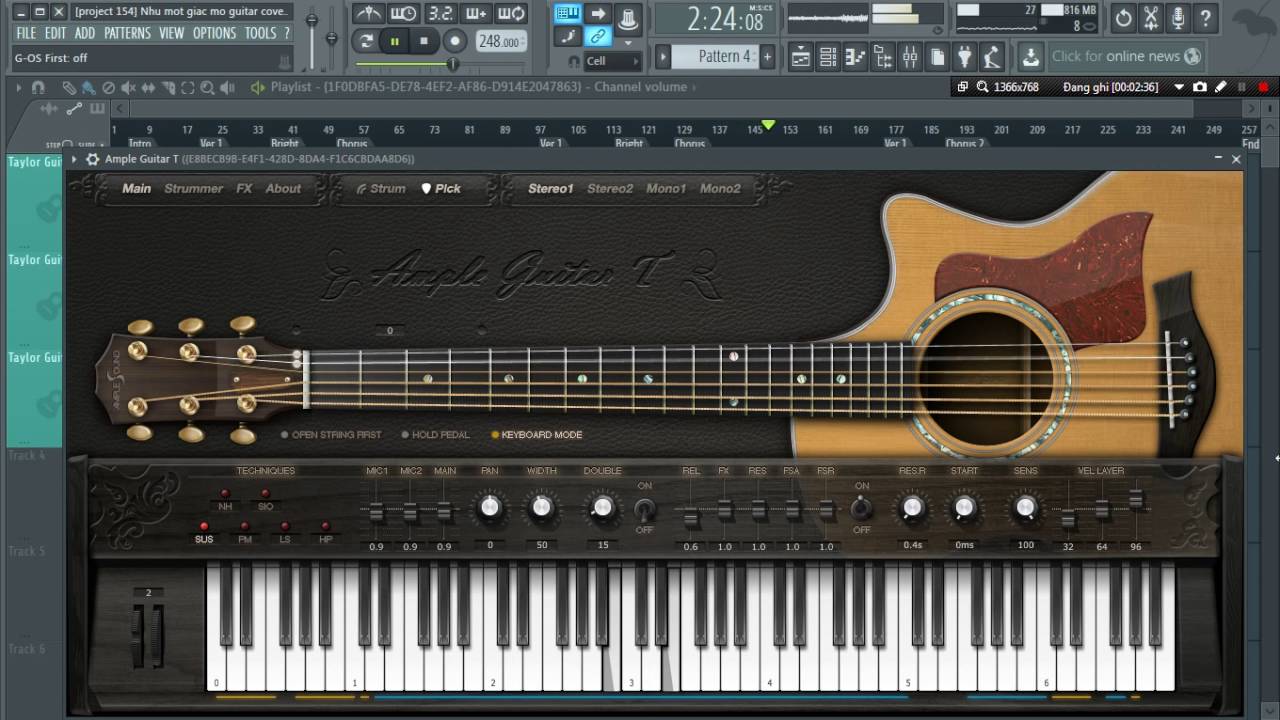This screenshot has height=720, width=1280.
Task: Expand the playlist options menu arrow
Action: 19,87
